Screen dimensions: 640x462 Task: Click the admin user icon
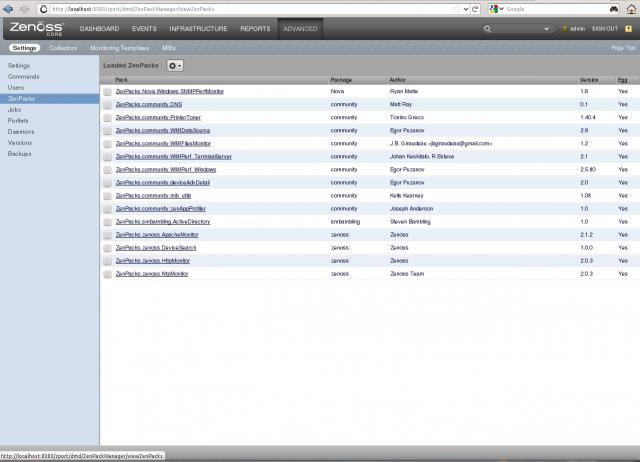(x=564, y=29)
